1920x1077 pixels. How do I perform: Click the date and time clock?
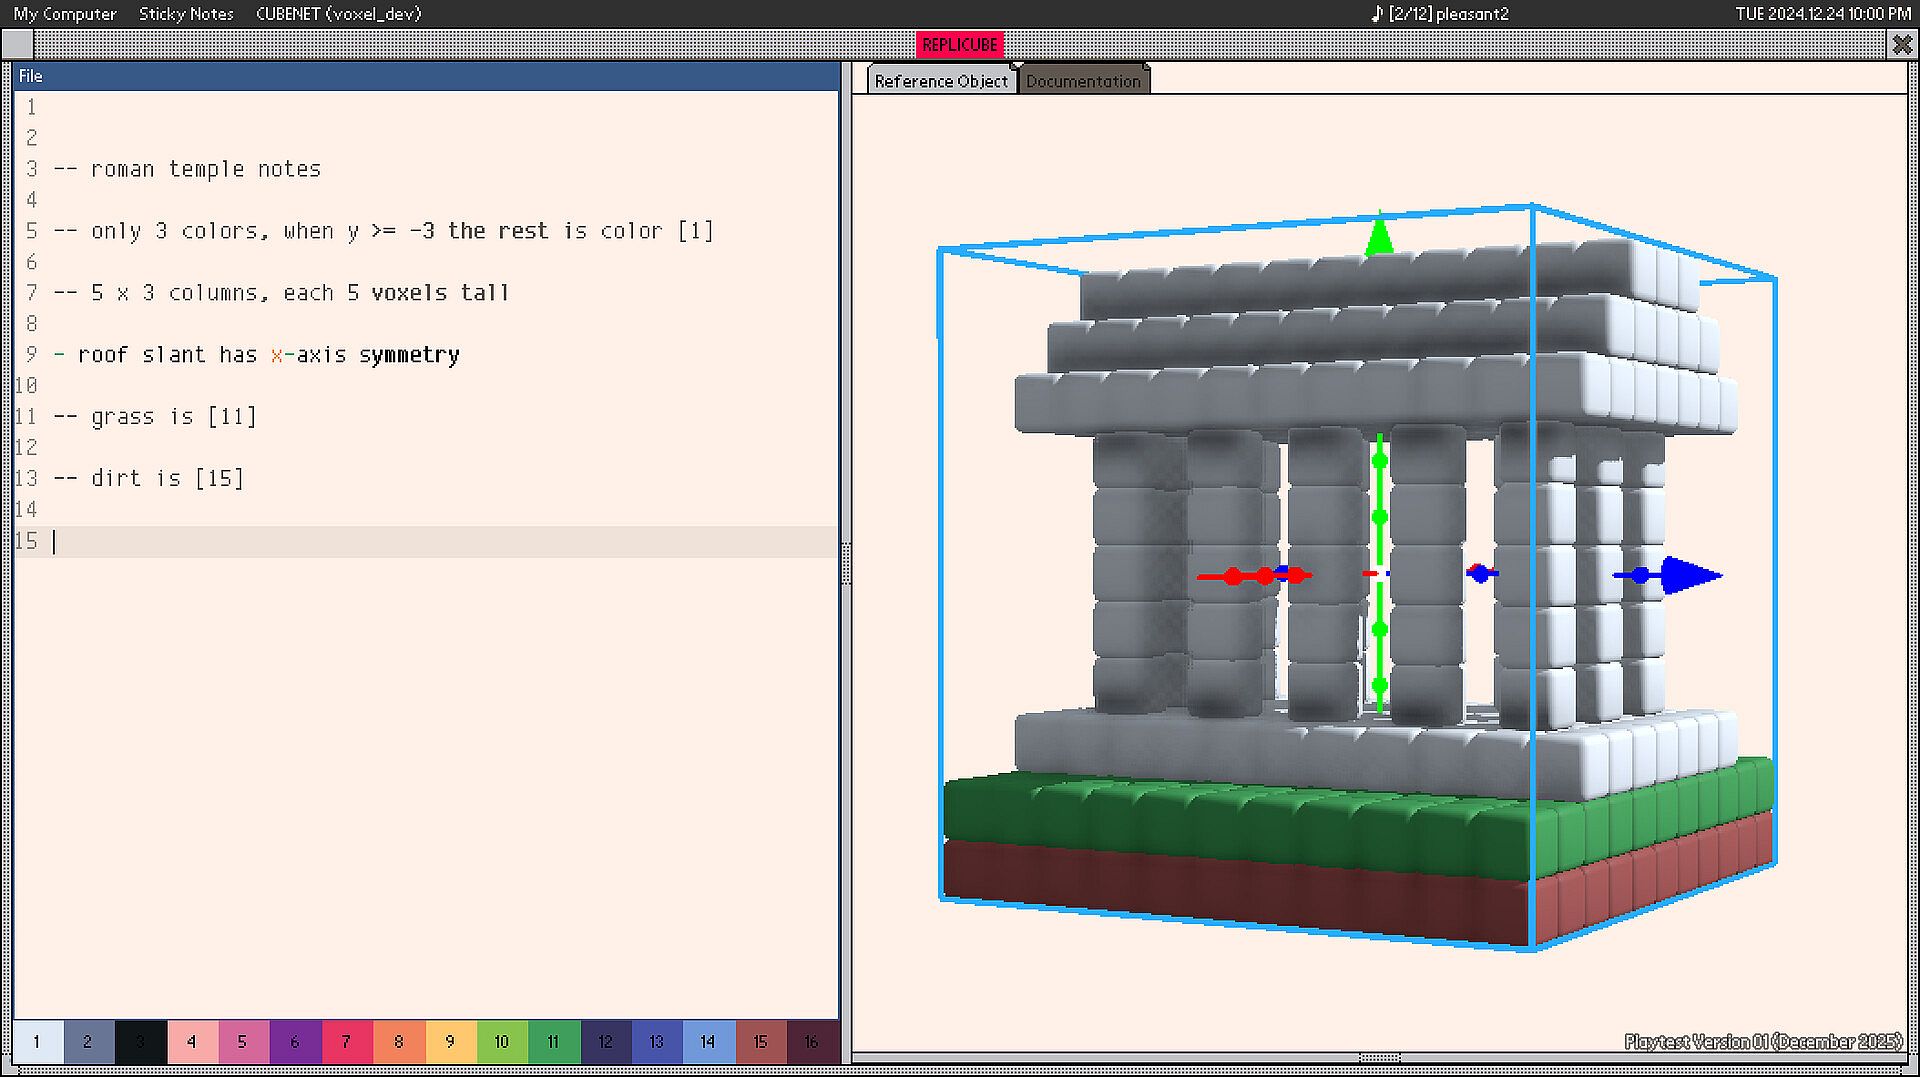click(1822, 14)
